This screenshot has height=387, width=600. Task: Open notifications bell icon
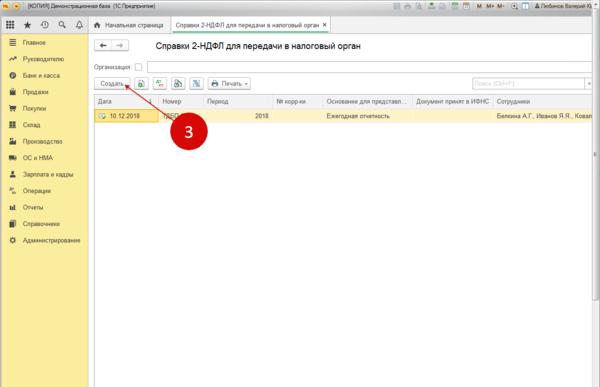tap(79, 25)
